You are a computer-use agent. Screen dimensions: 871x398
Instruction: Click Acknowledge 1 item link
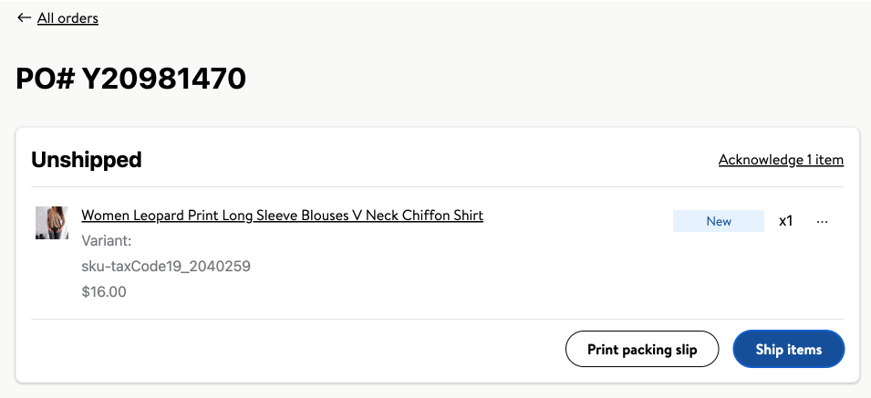(x=781, y=160)
